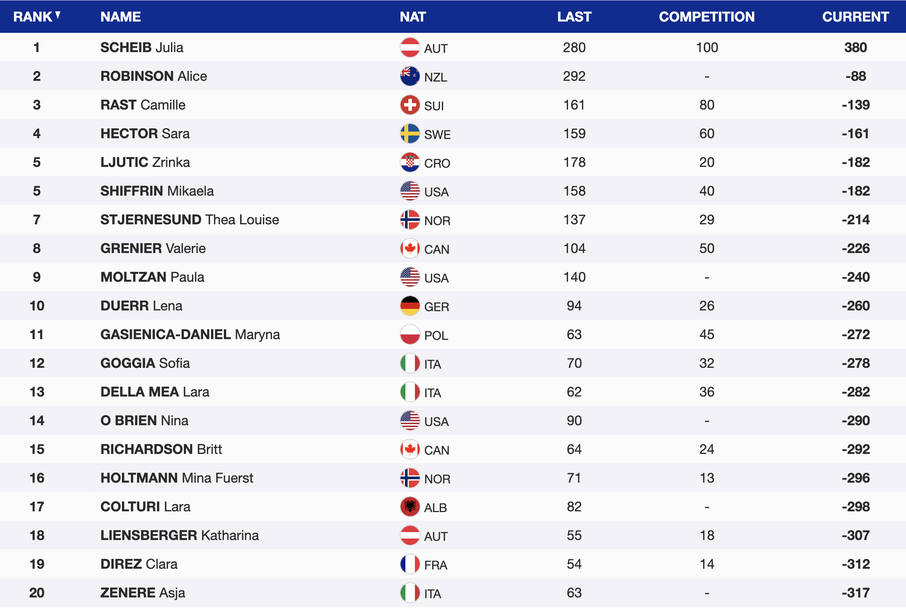Click the Poland flag for Gasienica-Daniel Maryna
The width and height of the screenshot is (906, 608).
tap(410, 335)
